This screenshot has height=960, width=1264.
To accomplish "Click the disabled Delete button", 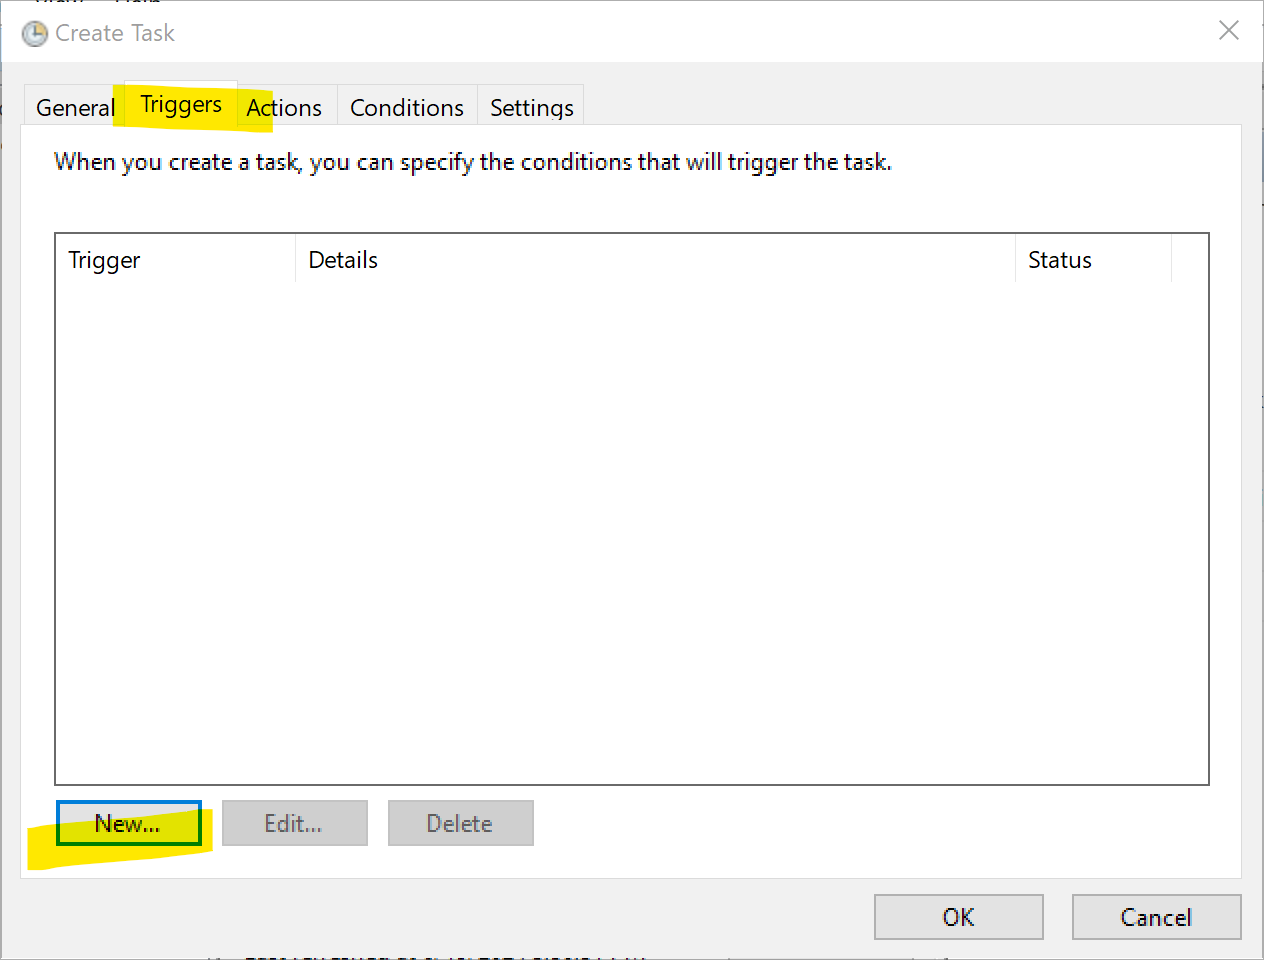I will click(x=460, y=823).
